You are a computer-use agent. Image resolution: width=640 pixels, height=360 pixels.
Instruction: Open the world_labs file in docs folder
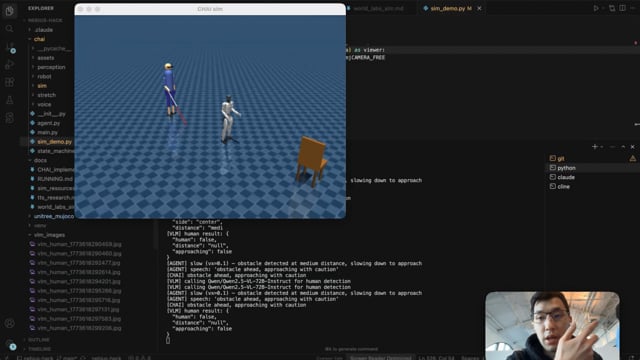[x=56, y=207]
